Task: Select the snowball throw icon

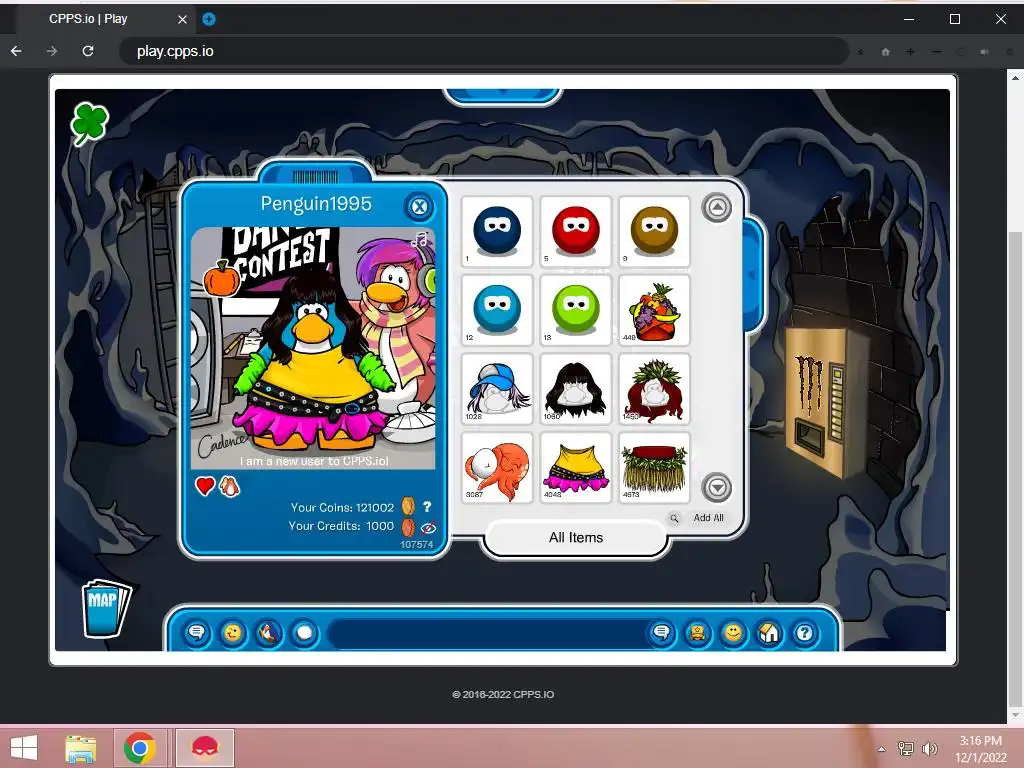Action: click(304, 633)
